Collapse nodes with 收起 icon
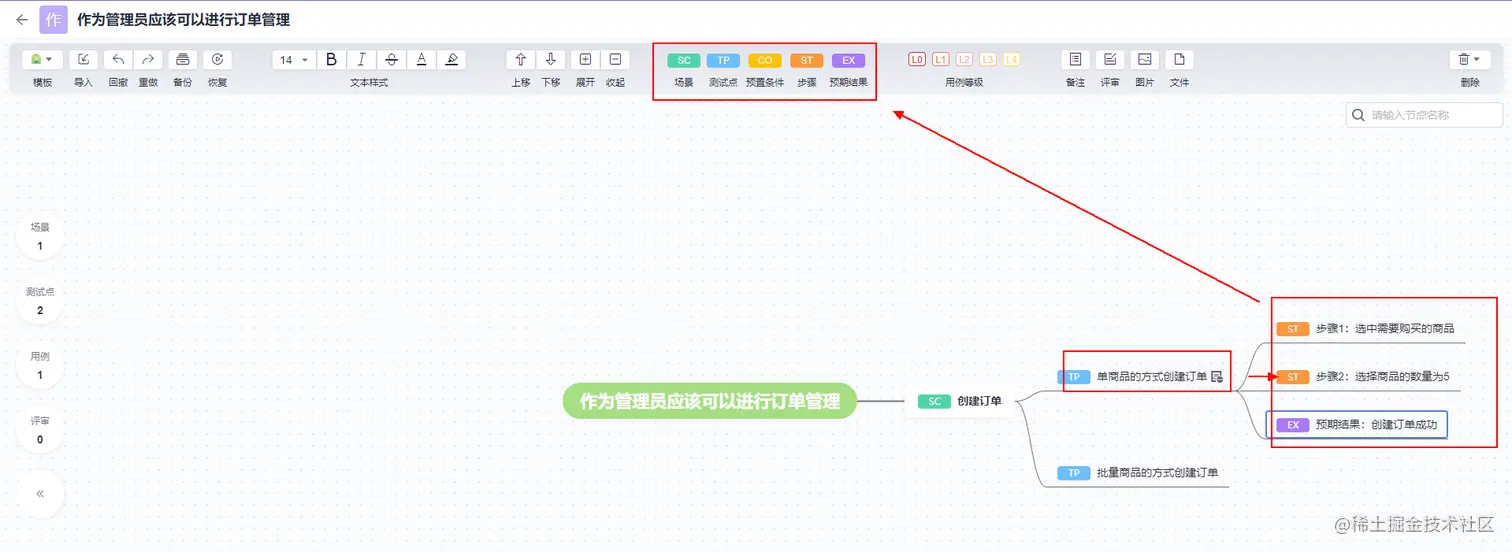The width and height of the screenshot is (1512, 552). point(615,60)
